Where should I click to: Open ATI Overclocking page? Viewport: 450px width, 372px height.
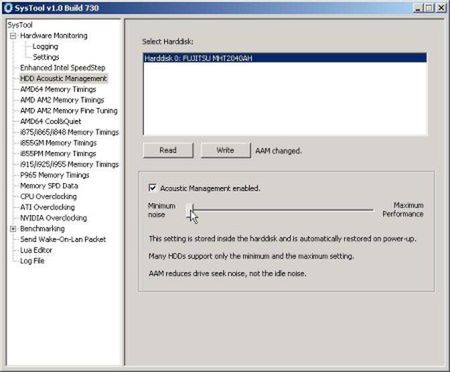pyautogui.click(x=47, y=207)
